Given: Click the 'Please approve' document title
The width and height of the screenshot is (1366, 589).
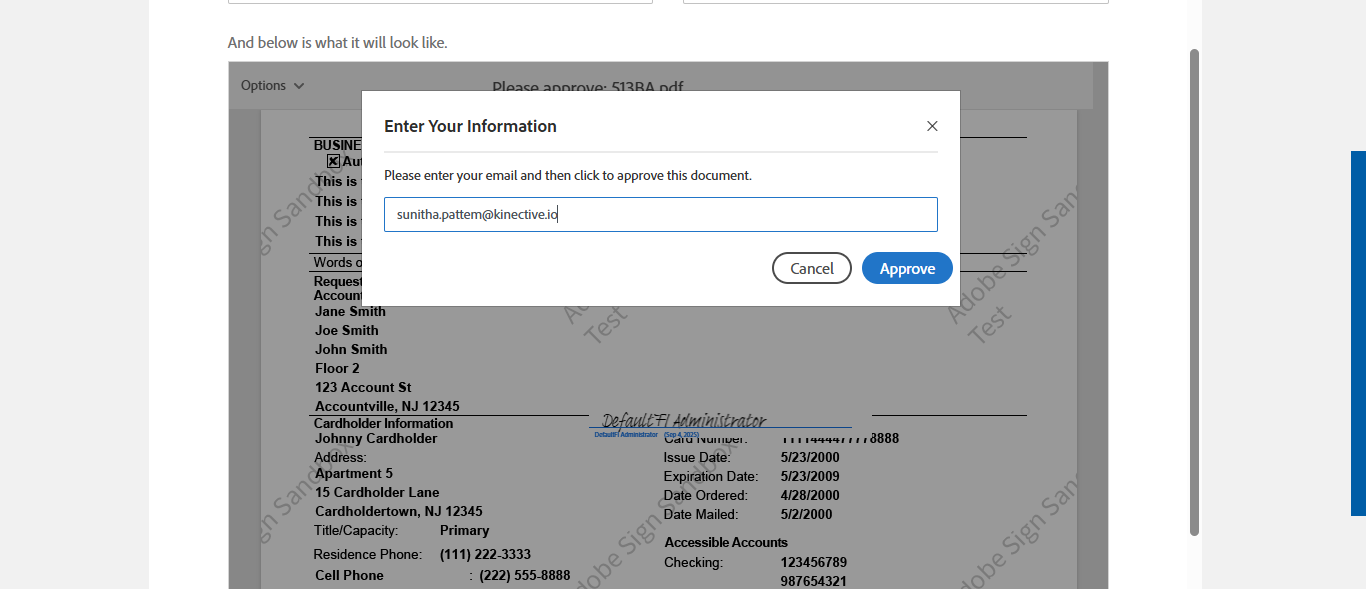Looking at the screenshot, I should (x=588, y=87).
